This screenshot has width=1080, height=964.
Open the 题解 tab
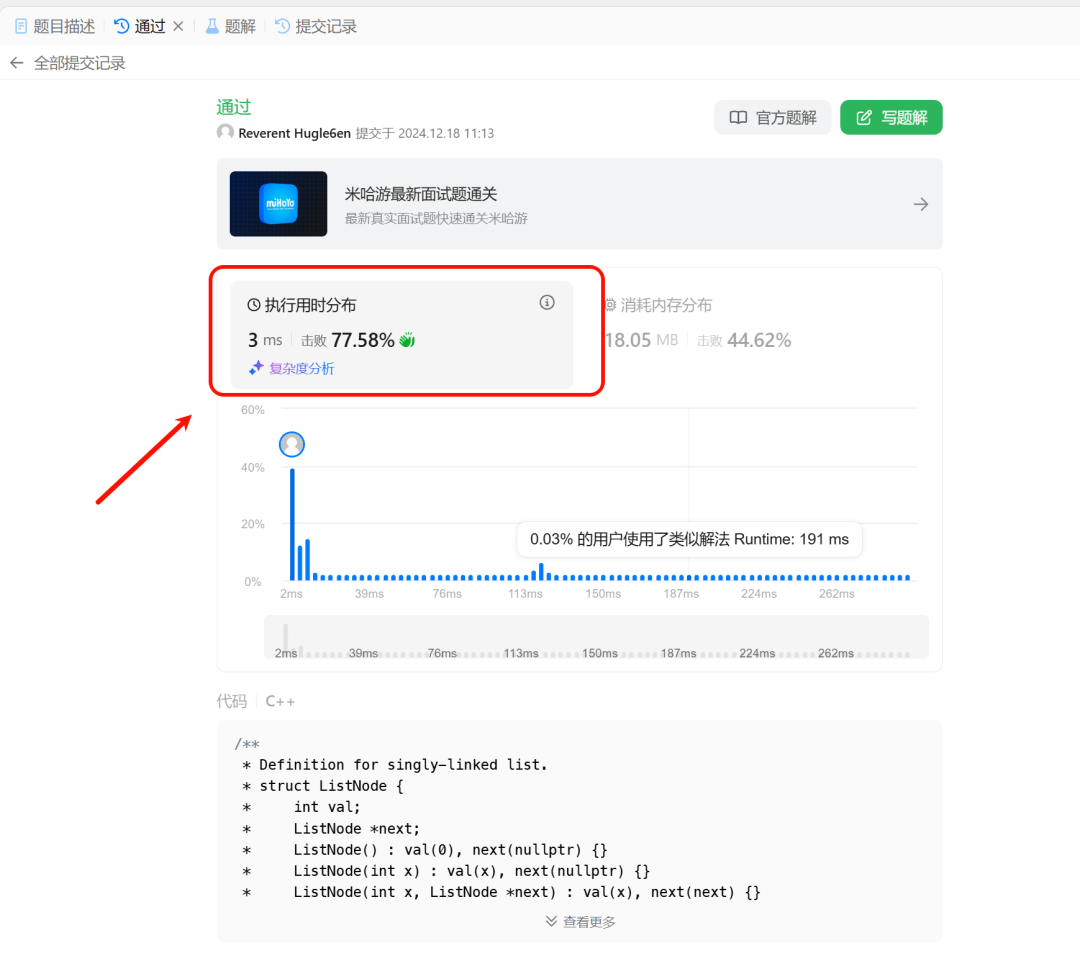[231, 26]
